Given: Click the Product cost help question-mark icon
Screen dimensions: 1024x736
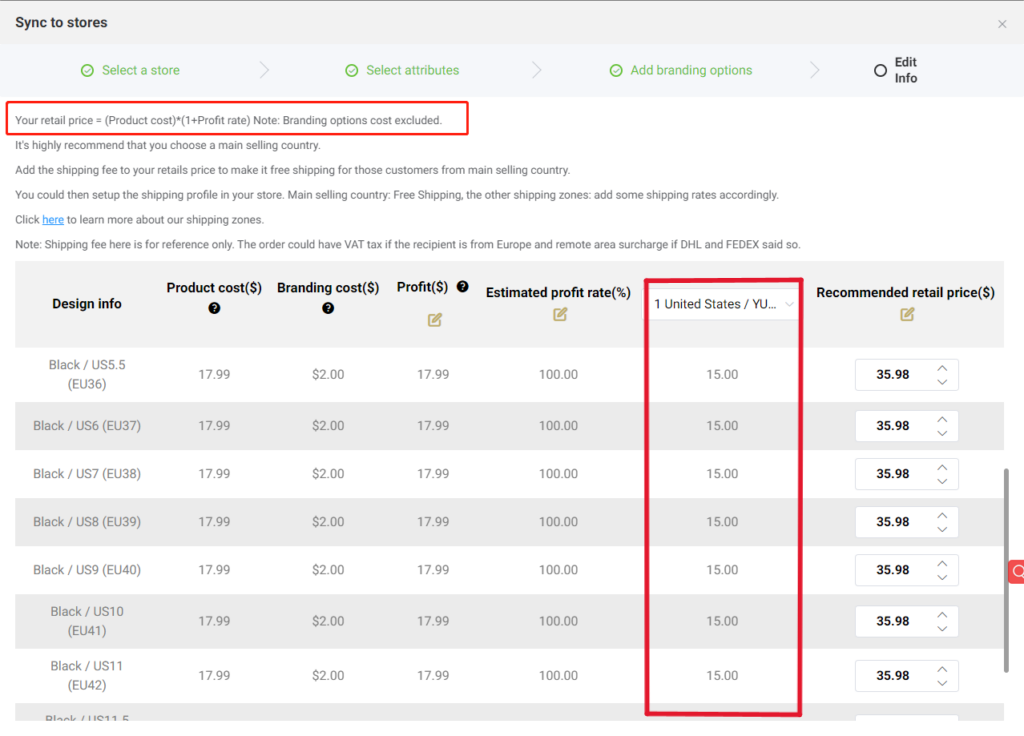Looking at the screenshot, I should tap(214, 309).
